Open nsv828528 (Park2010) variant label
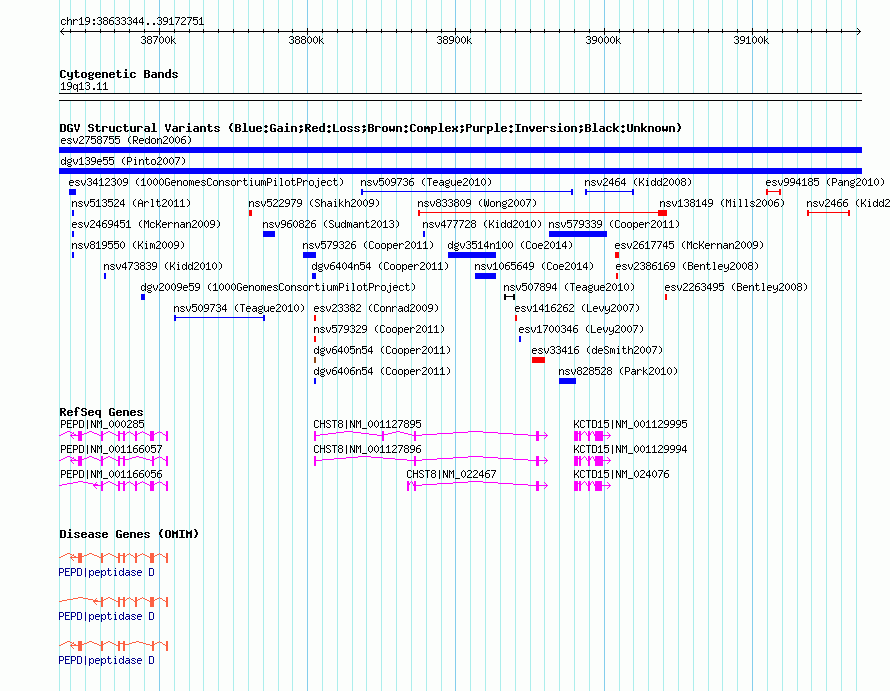 tap(618, 371)
